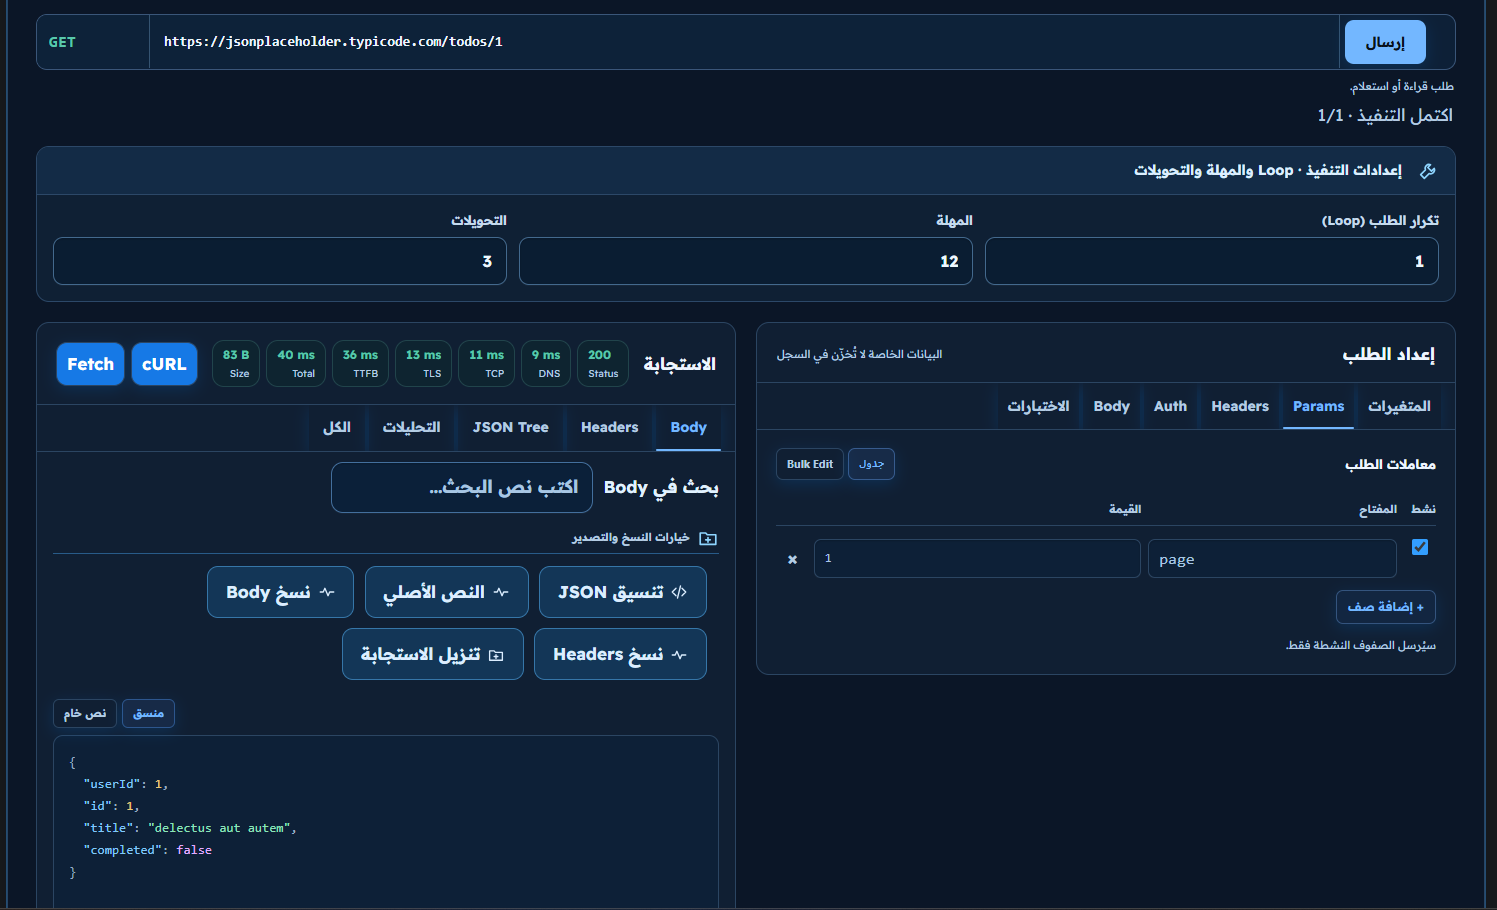Switch to request Params tab
Viewport: 1497px width, 910px height.
pyautogui.click(x=1318, y=406)
